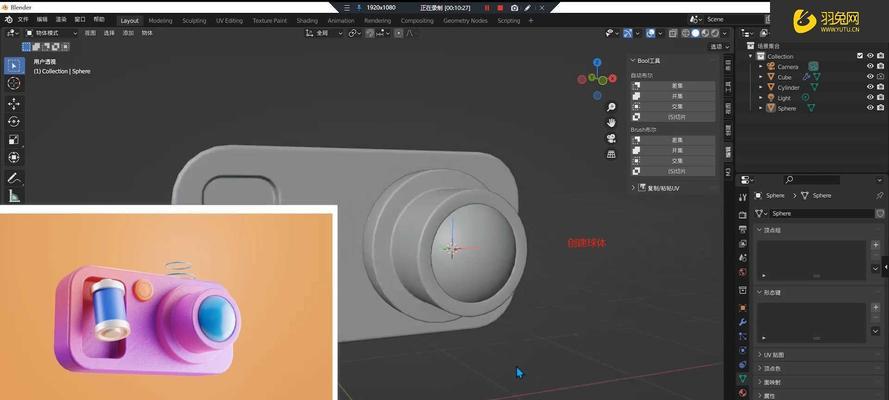Open the Material properties tab
The image size is (889, 400).
[743, 392]
